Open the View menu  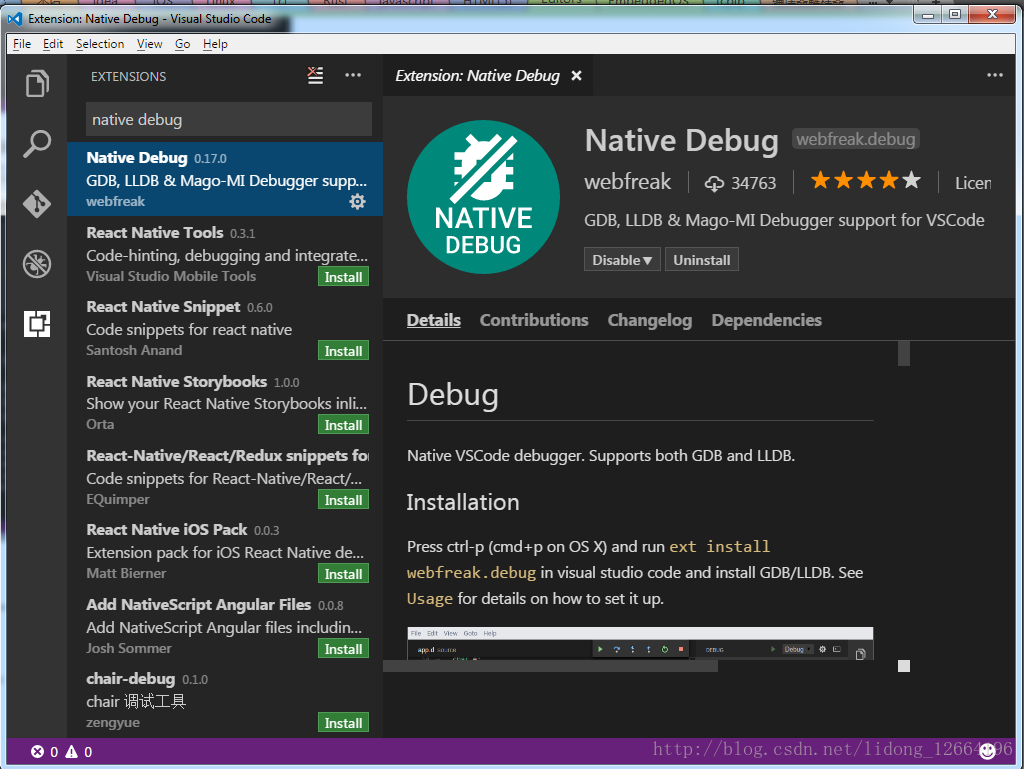150,44
